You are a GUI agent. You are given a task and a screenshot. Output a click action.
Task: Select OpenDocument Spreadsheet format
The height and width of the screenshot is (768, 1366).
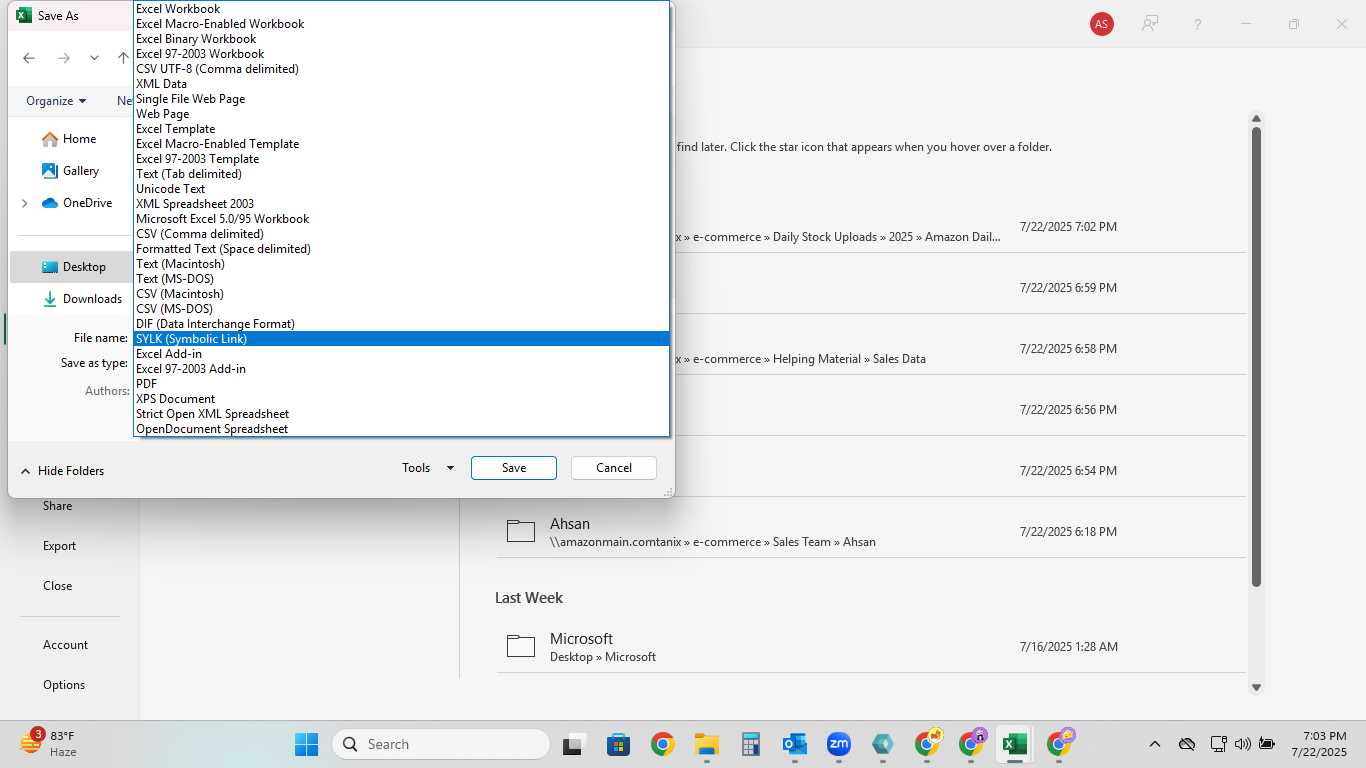401,429
